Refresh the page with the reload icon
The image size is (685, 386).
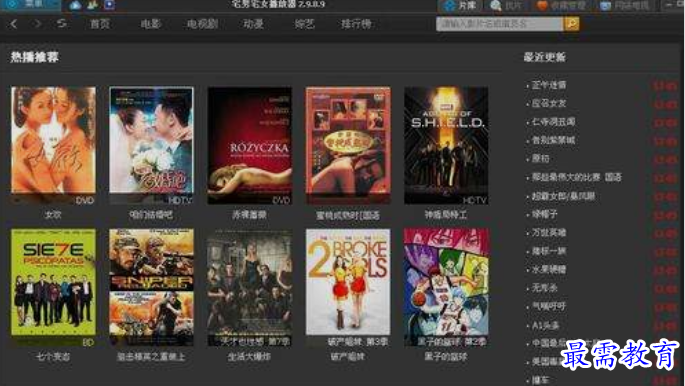62,24
